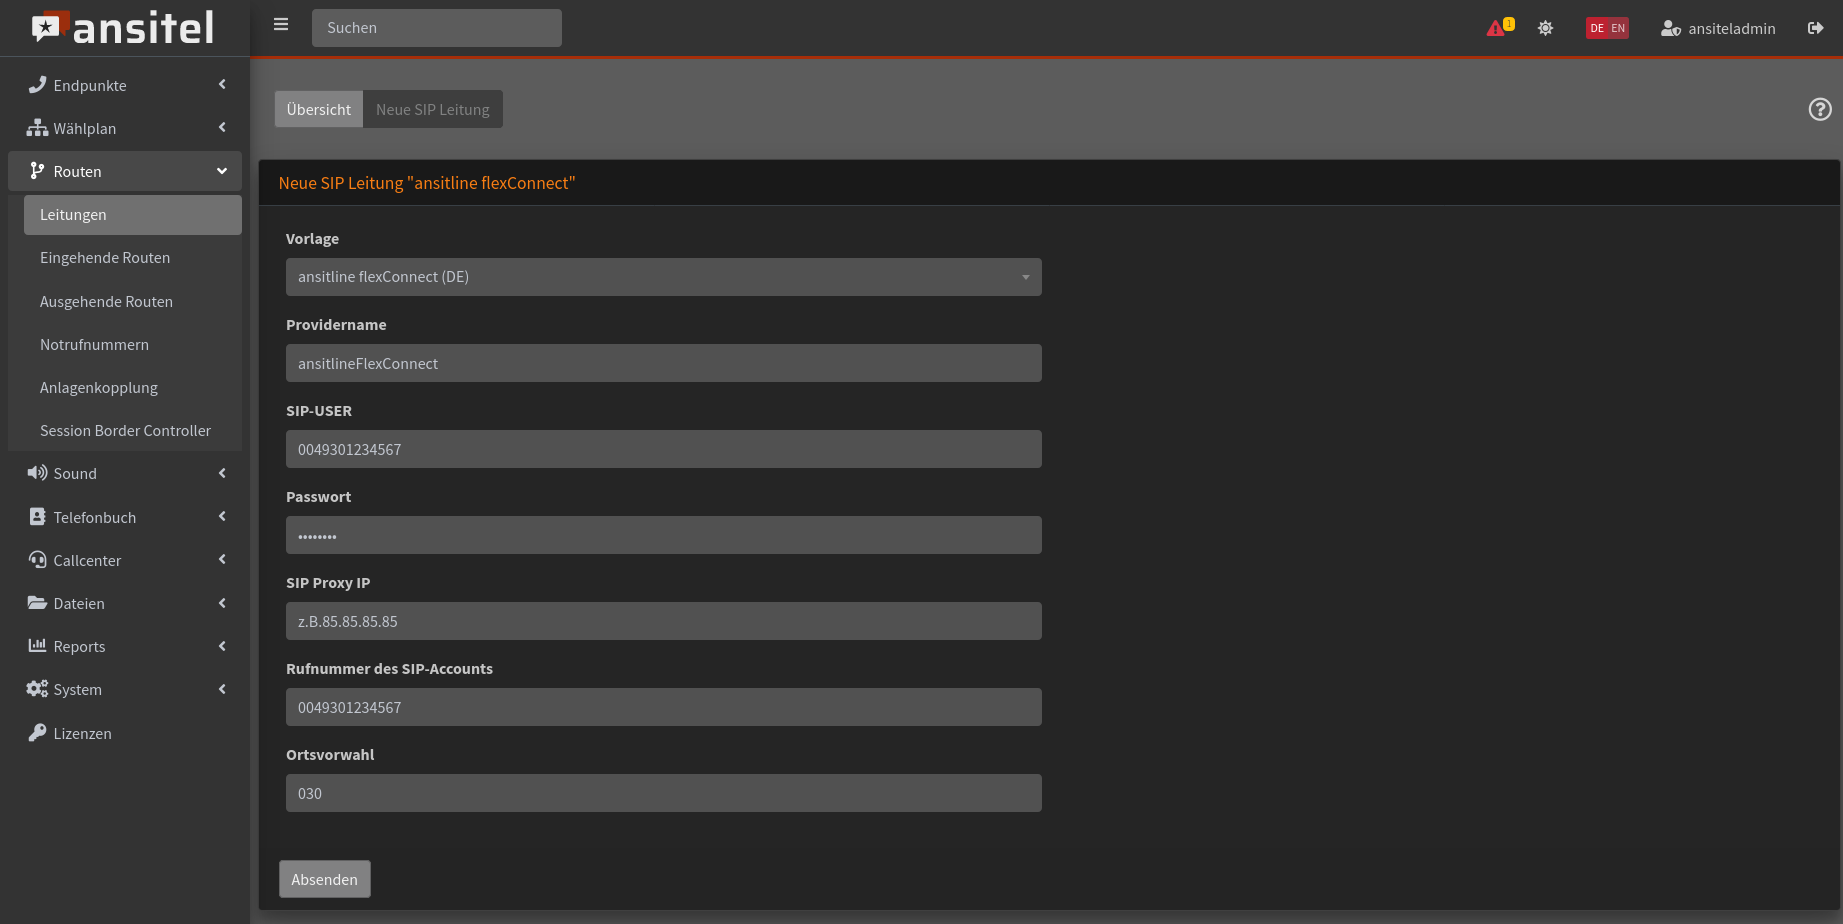The width and height of the screenshot is (1843, 924).
Task: Open the ansiteladmin user profile
Action: click(x=1718, y=28)
